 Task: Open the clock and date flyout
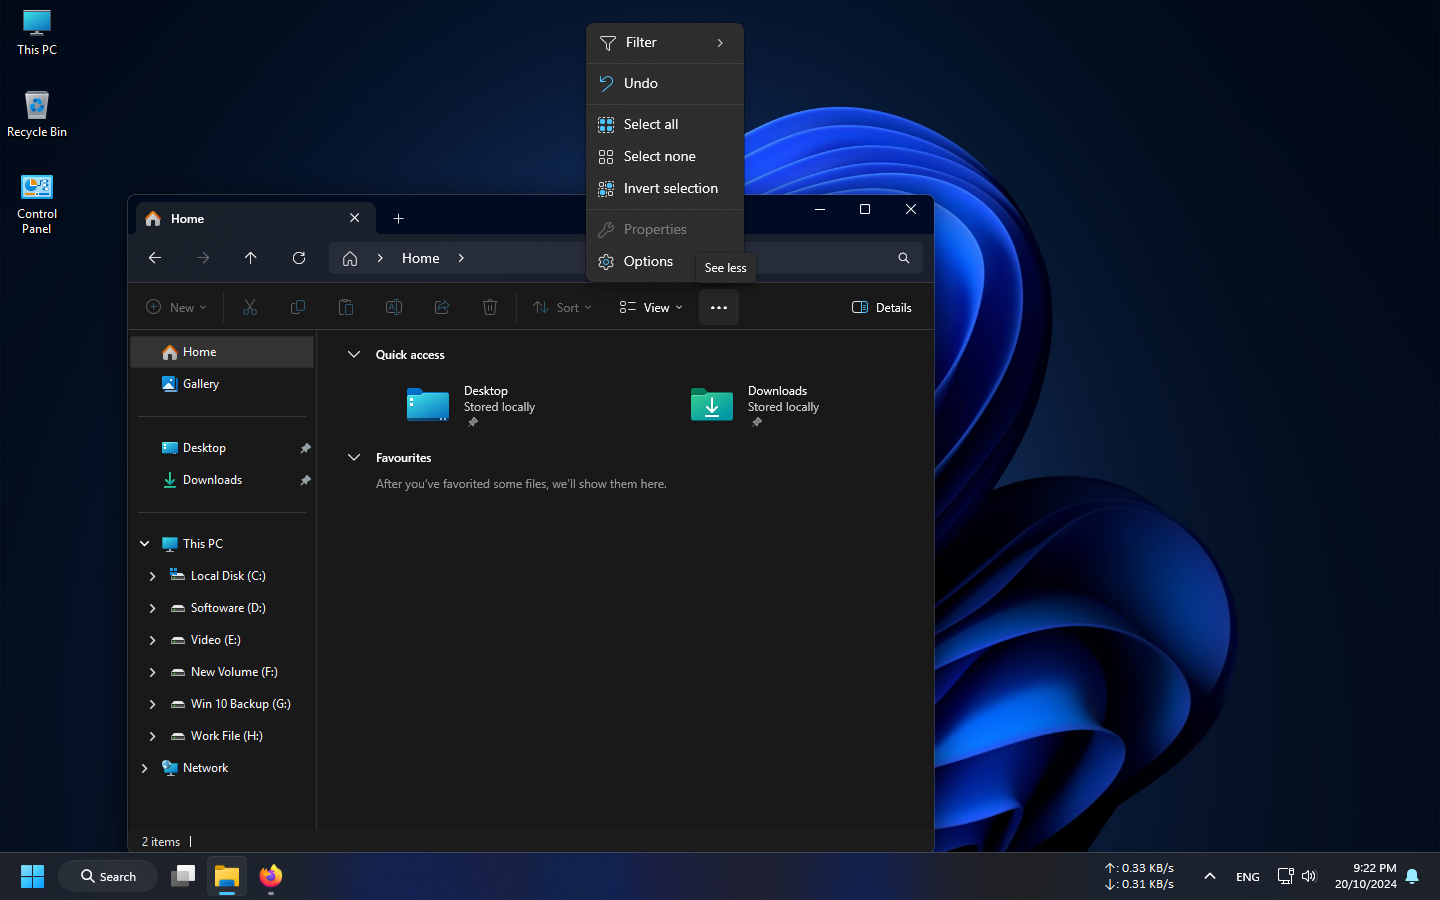(1366, 876)
